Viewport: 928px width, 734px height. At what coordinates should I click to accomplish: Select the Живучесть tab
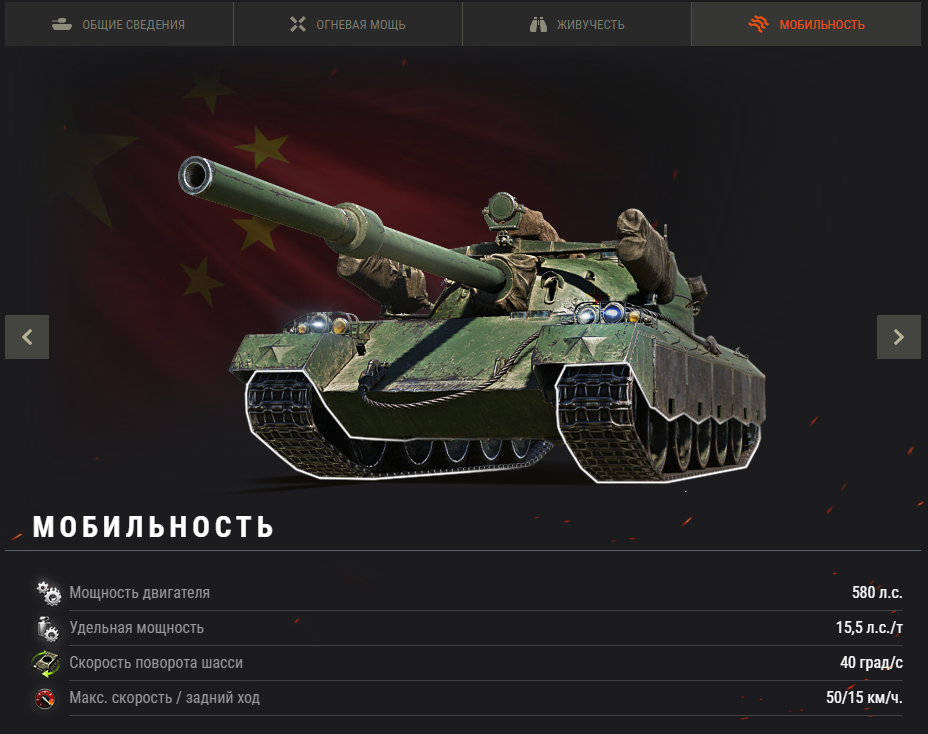click(576, 24)
